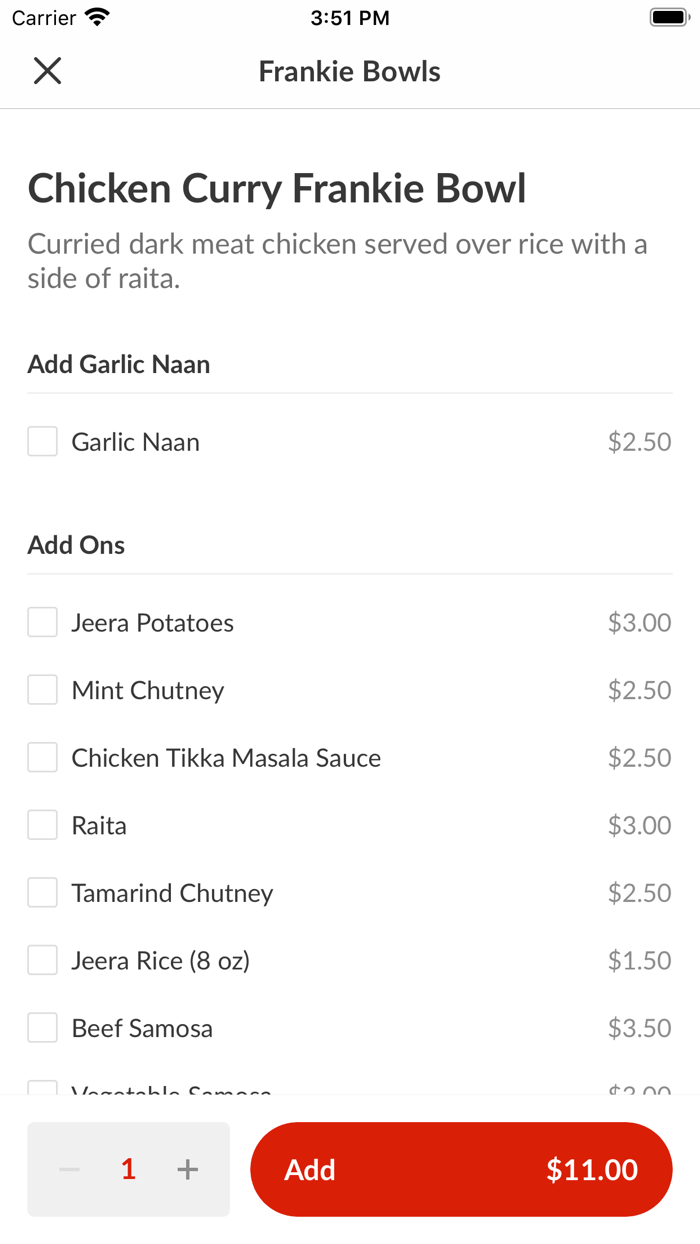The width and height of the screenshot is (700, 1244).
Task: Tap the Frankie Bowls title in header
Action: point(349,70)
